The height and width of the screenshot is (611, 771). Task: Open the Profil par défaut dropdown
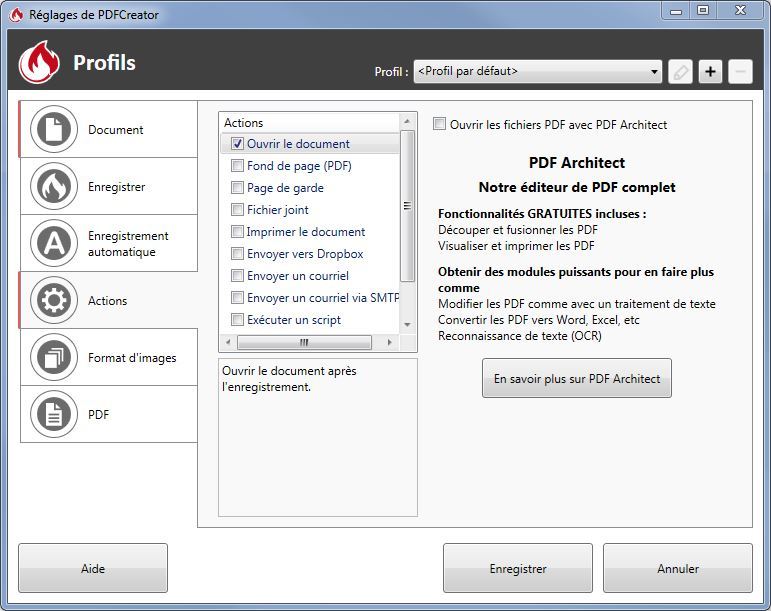[x=538, y=72]
